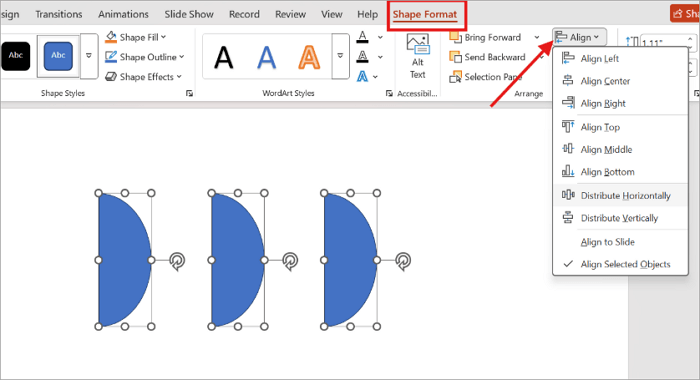Toggle the Align Selected Objects checkmark
The height and width of the screenshot is (380, 700).
(x=568, y=264)
